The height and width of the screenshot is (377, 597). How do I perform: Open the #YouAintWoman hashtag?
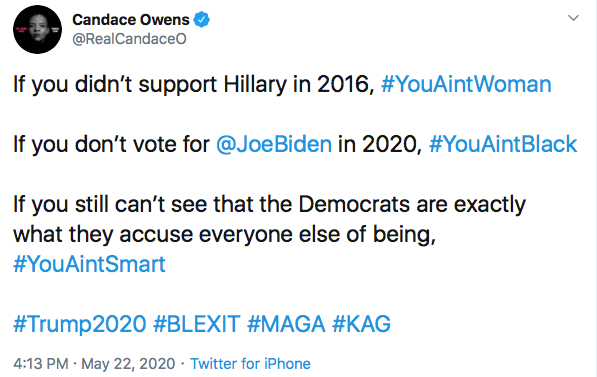pos(466,84)
